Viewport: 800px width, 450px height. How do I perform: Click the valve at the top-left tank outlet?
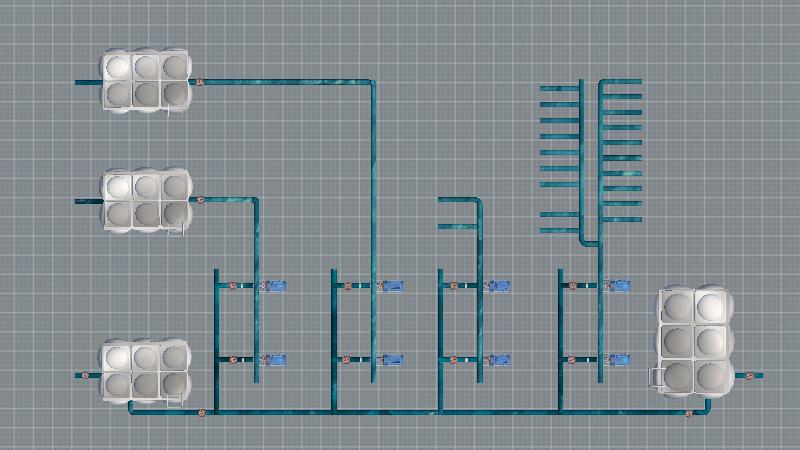click(x=200, y=82)
